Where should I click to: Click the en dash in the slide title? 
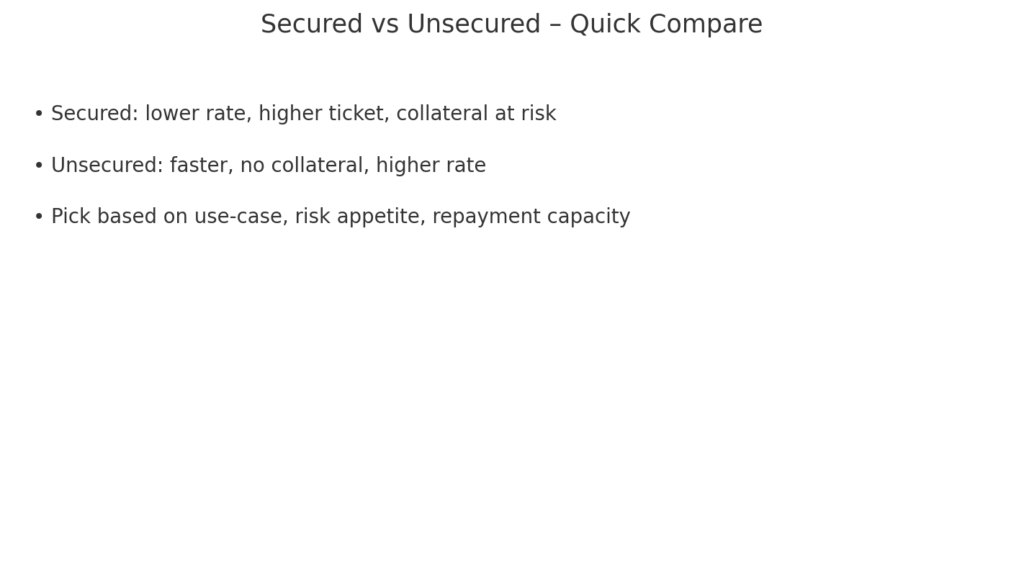555,25
